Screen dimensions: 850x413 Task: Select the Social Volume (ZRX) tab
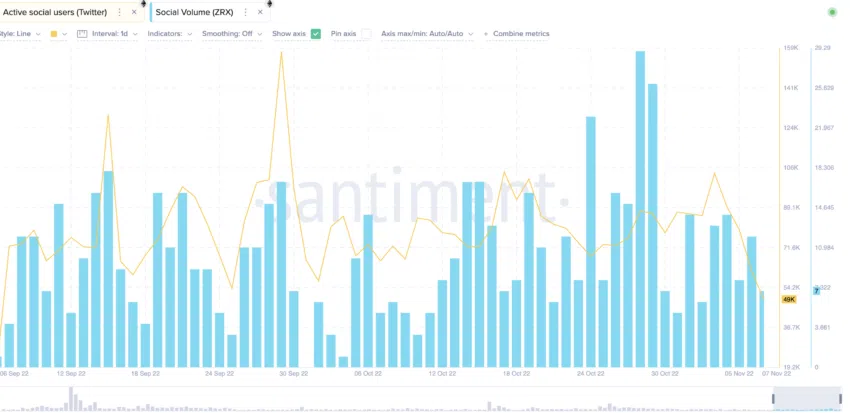tap(194, 12)
